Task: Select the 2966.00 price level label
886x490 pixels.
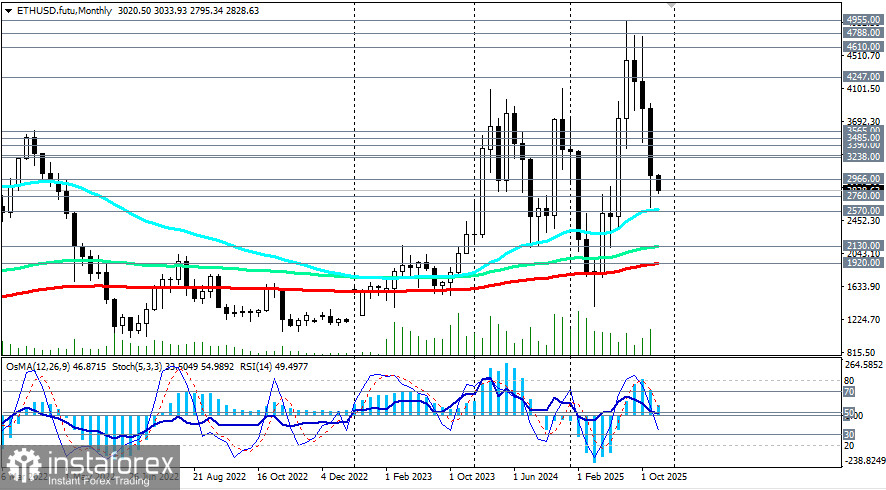Action: (x=863, y=179)
